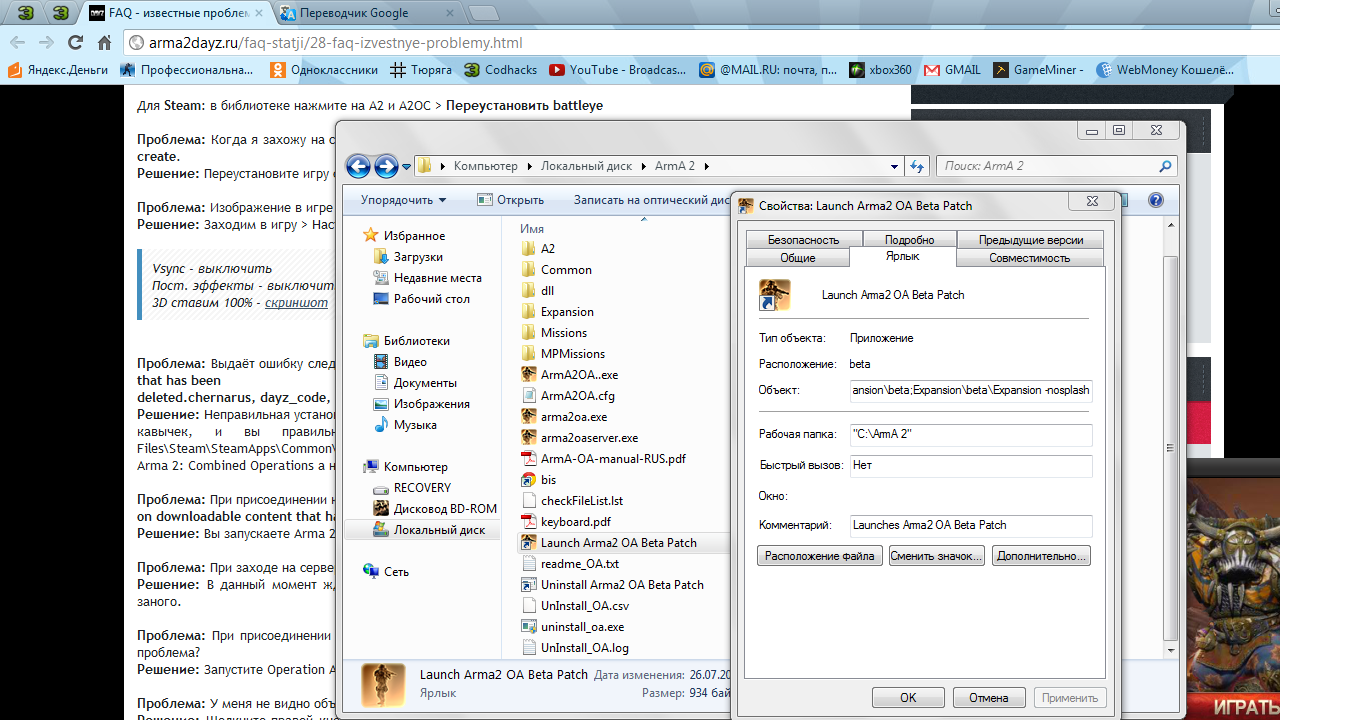Click Комментарий input field
Viewport: 1360px width, 720px height.
[x=970, y=525]
